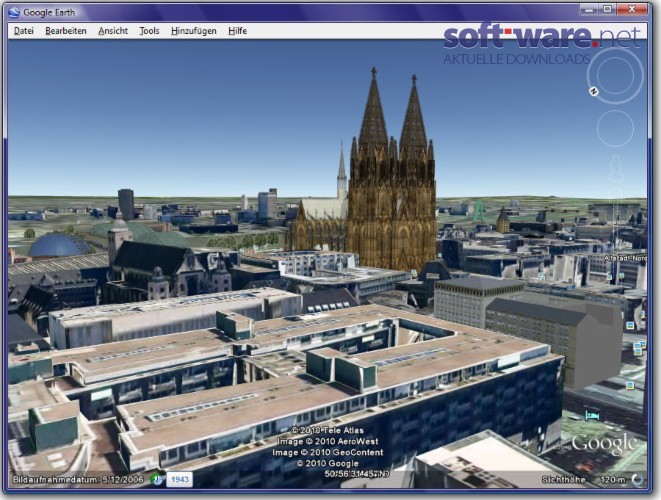Image resolution: width=661 pixels, height=500 pixels.
Task: Open the Tools menu
Action: (x=149, y=31)
